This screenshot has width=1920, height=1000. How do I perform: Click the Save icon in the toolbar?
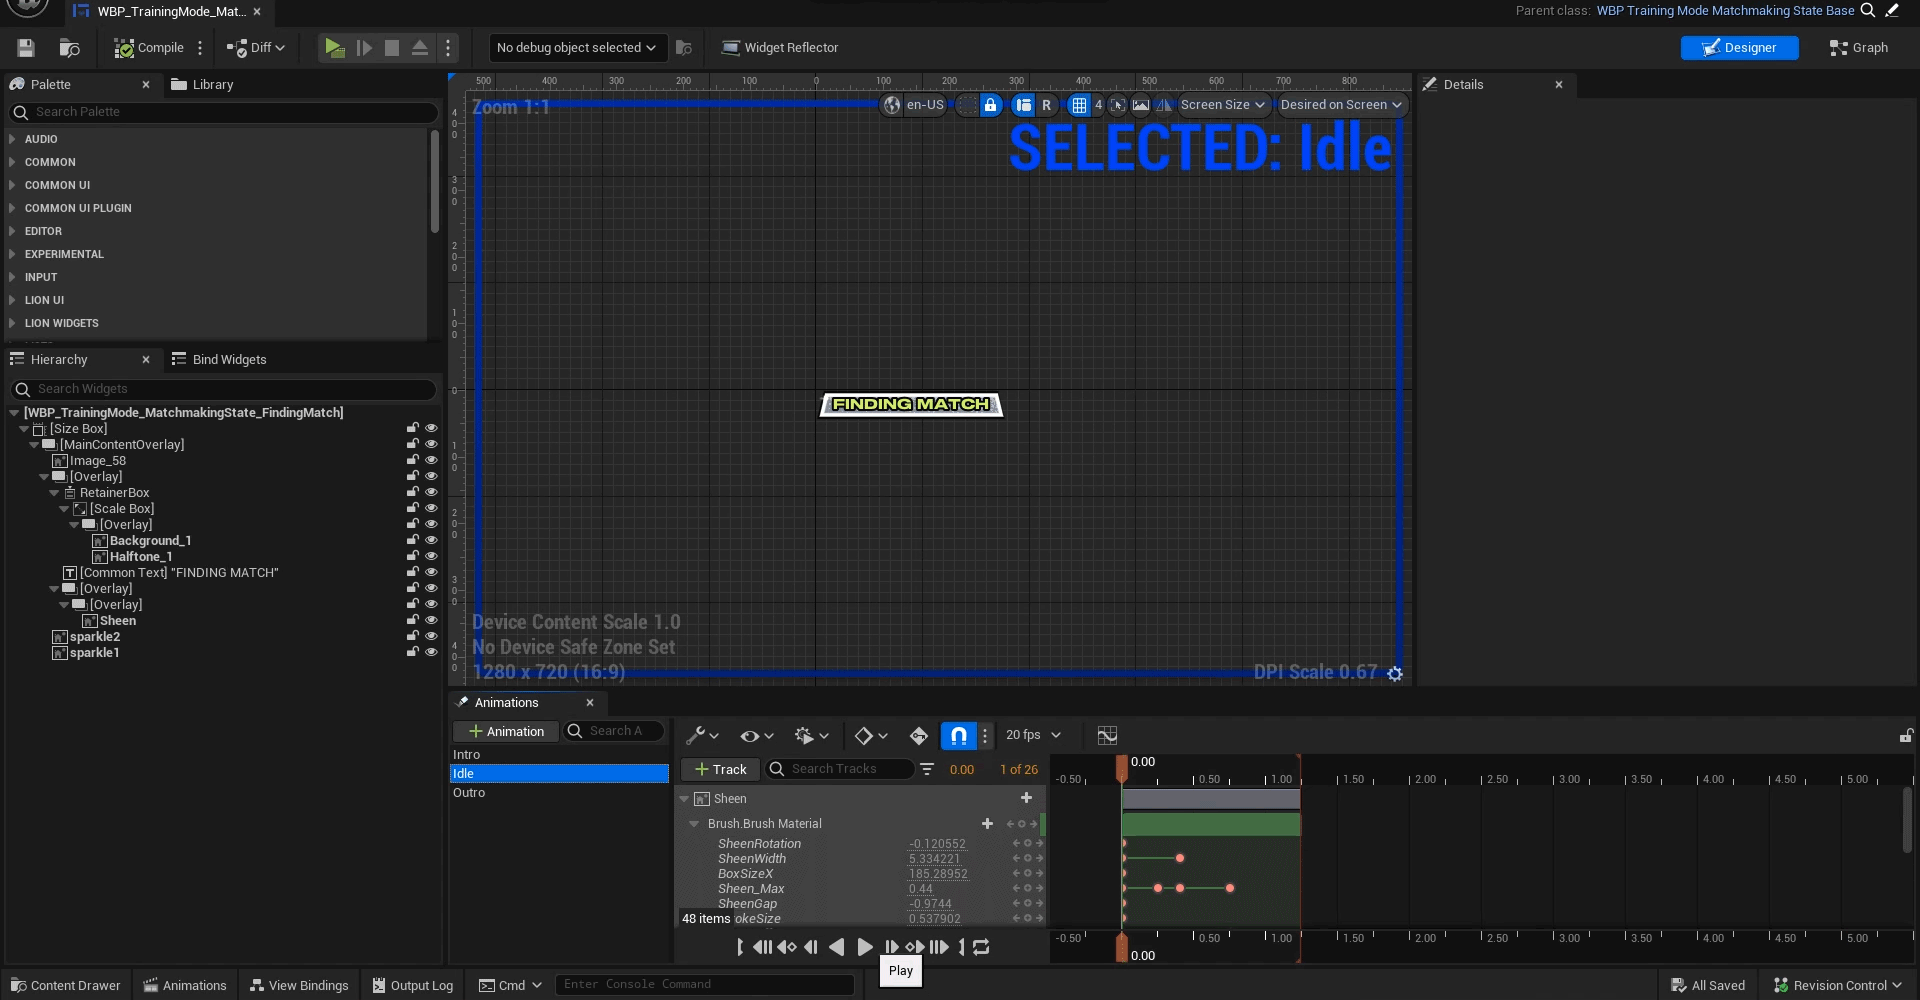point(26,48)
